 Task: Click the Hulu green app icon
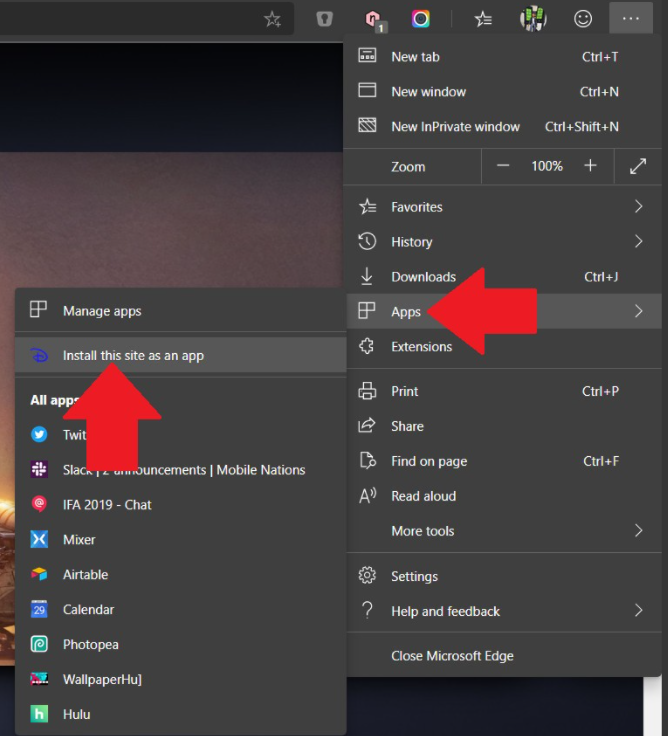click(x=39, y=713)
